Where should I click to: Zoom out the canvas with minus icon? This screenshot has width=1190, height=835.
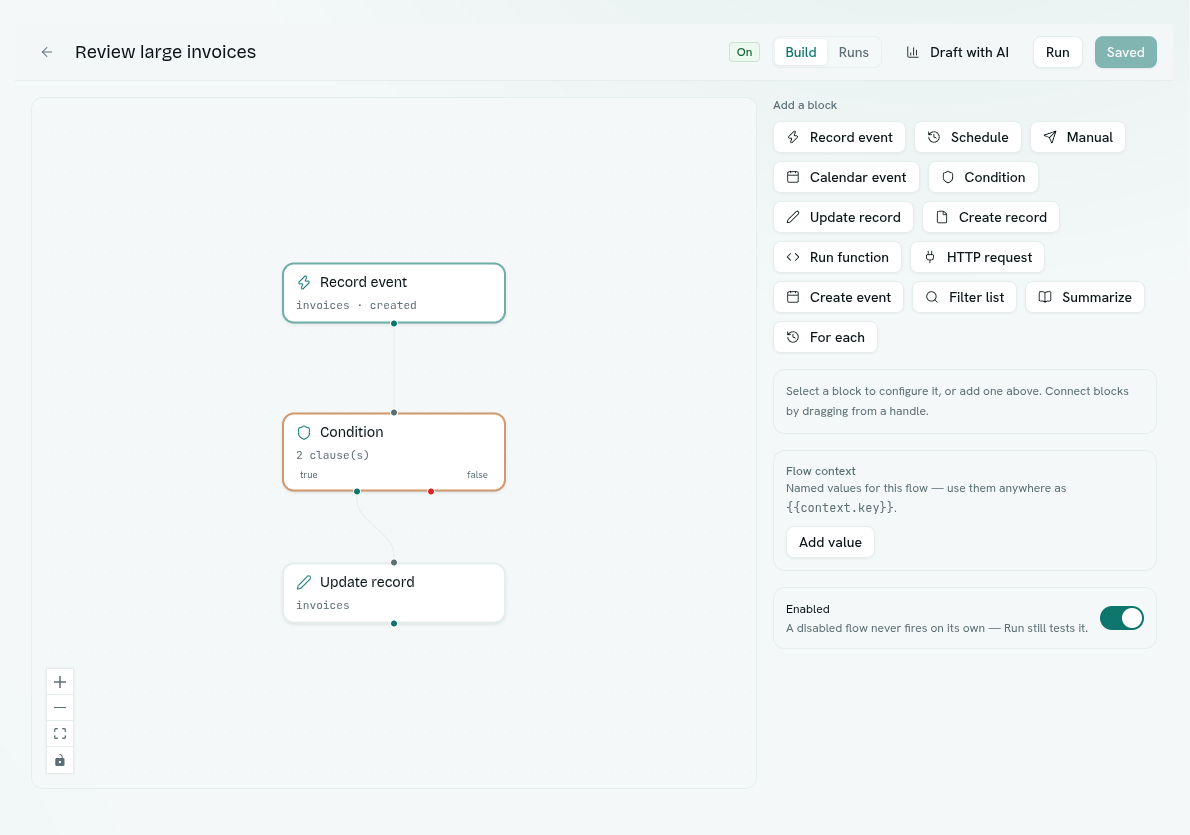click(60, 707)
